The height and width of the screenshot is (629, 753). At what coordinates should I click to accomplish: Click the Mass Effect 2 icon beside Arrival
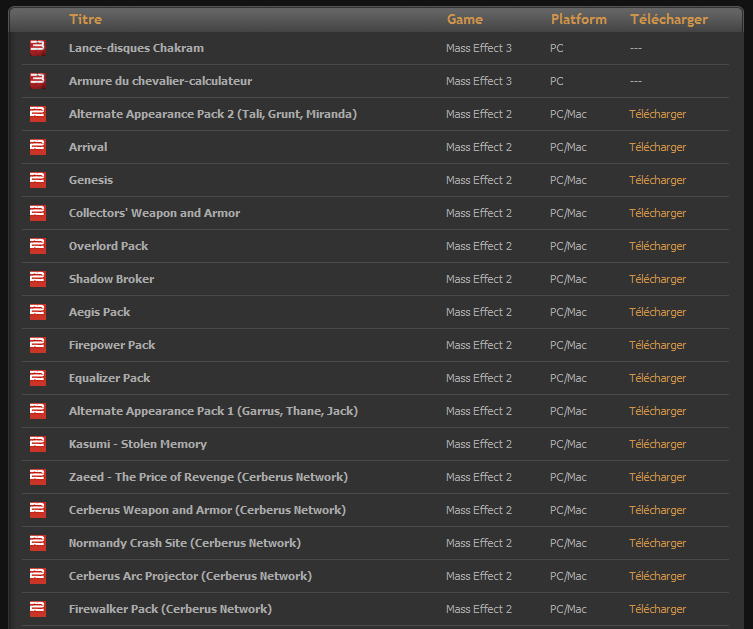click(x=38, y=147)
